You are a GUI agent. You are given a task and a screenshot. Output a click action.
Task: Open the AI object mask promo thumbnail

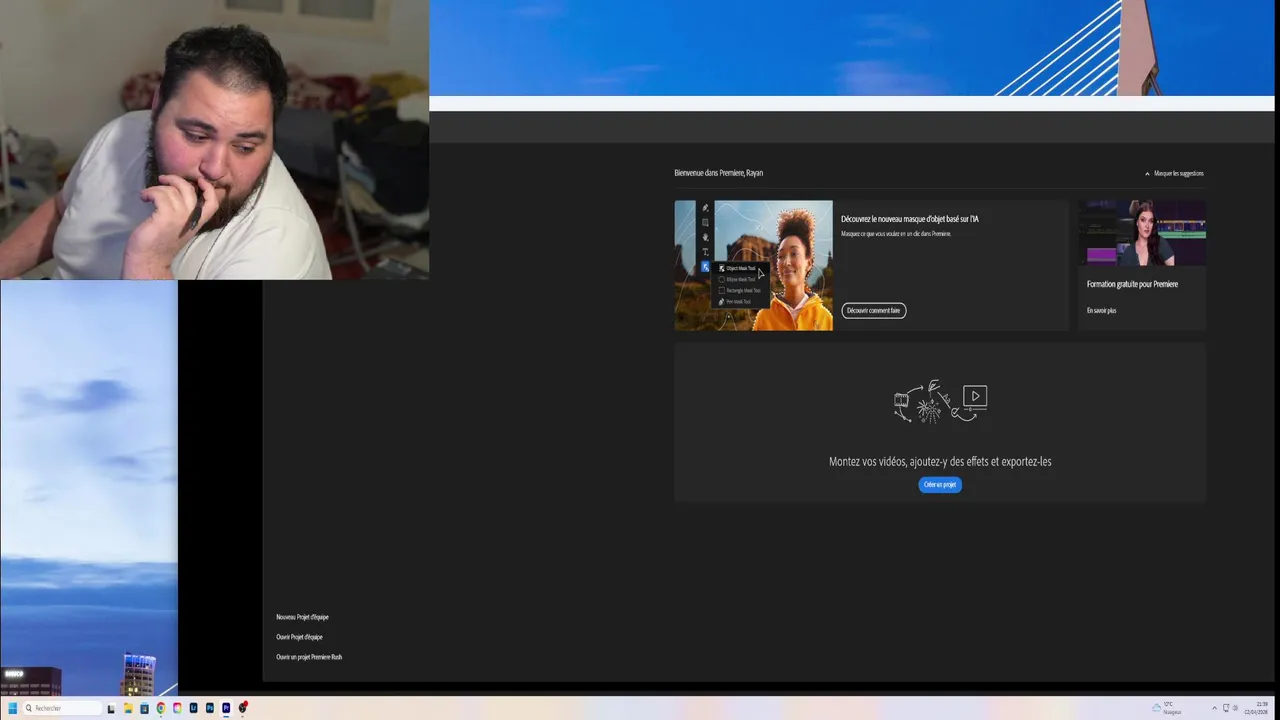(754, 265)
